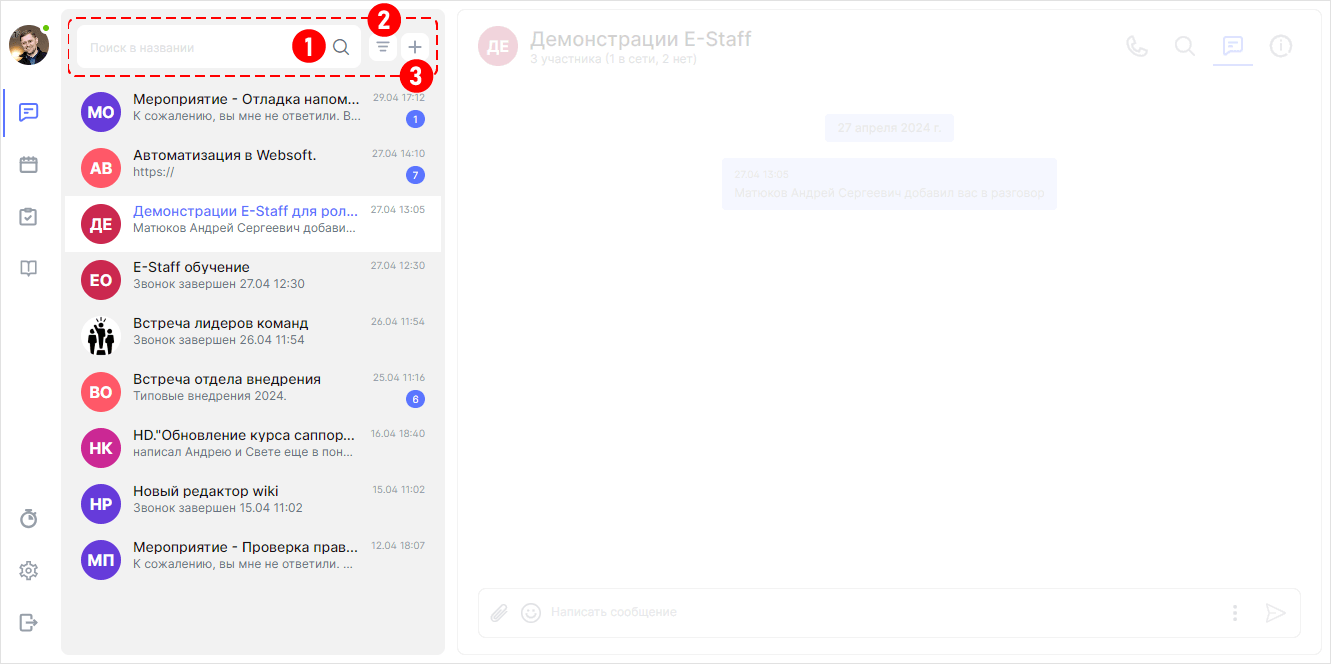Open the new chat plus menu

tap(414, 46)
